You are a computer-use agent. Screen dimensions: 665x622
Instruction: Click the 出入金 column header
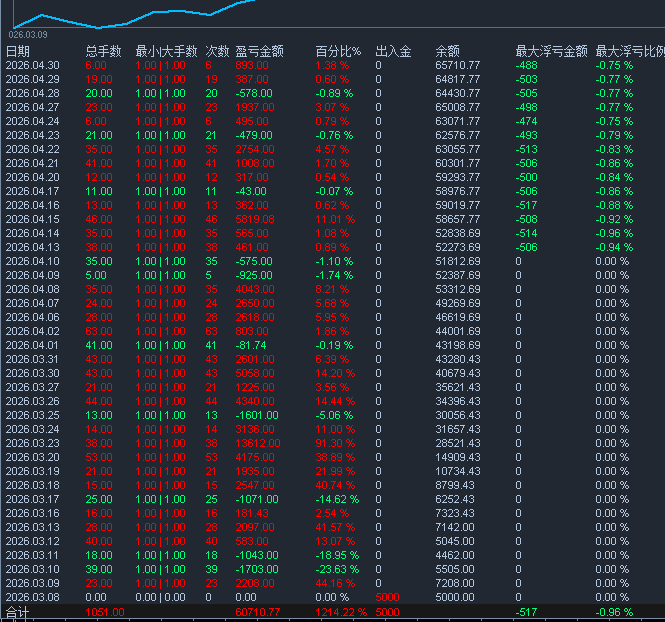(x=393, y=51)
